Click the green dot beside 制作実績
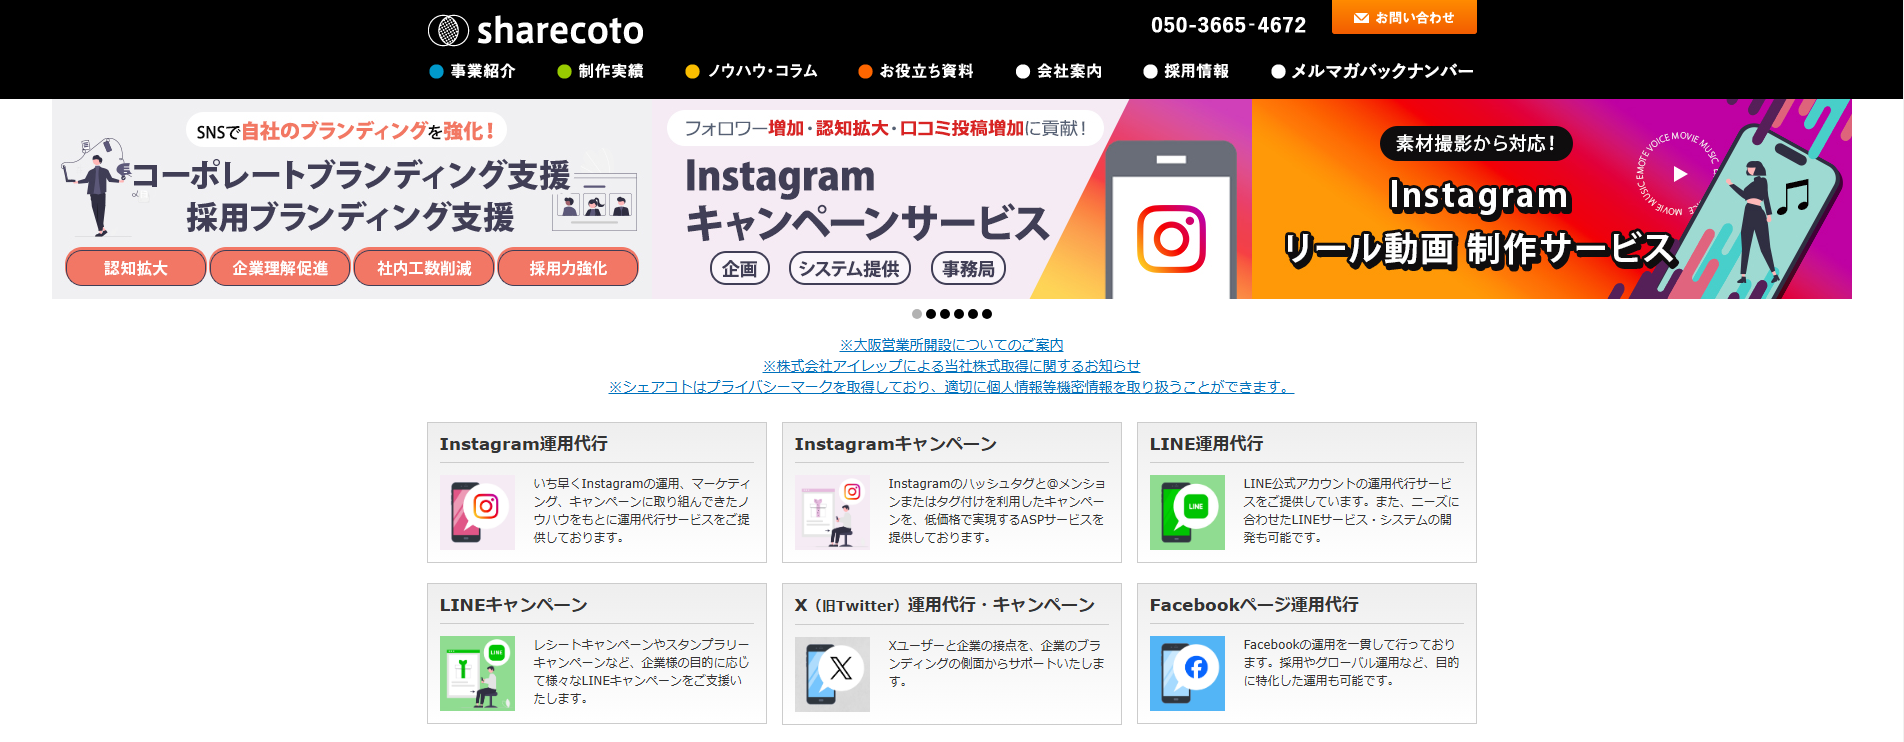1904x742 pixels. coord(564,71)
